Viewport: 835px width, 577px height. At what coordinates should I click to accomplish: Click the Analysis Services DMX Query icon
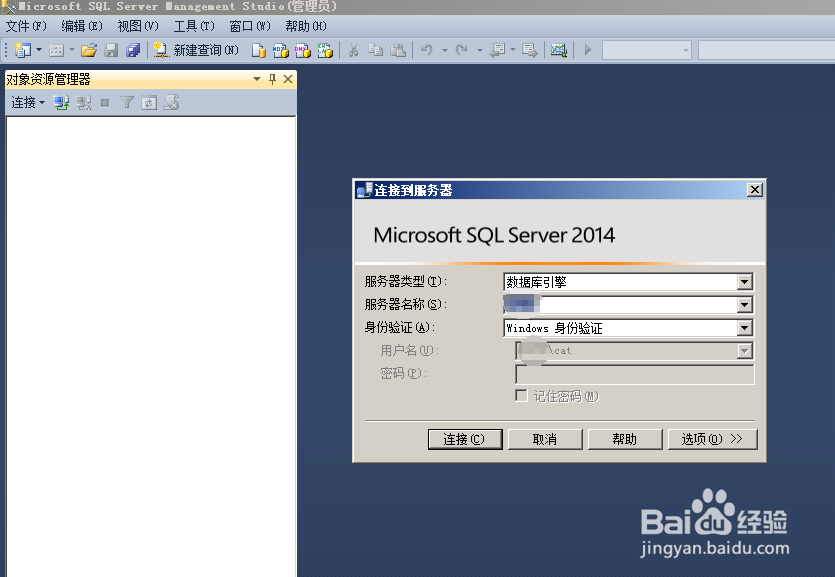click(x=302, y=50)
